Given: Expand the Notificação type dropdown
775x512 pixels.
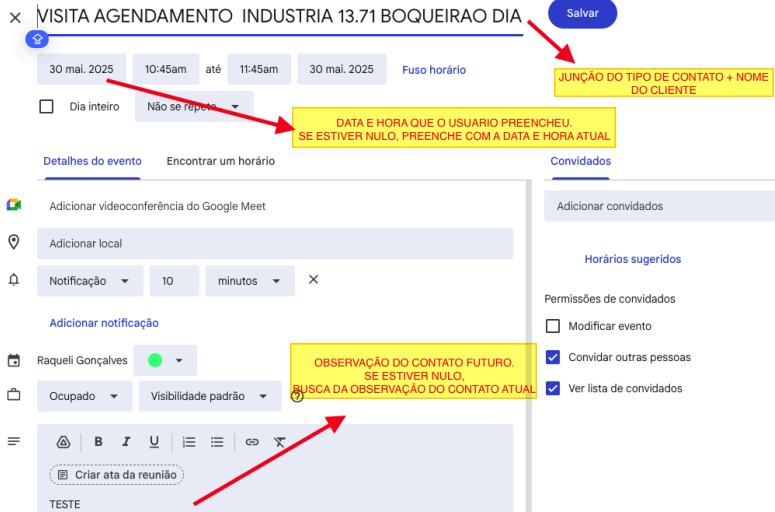Looking at the screenshot, I should pyautogui.click(x=90, y=281).
